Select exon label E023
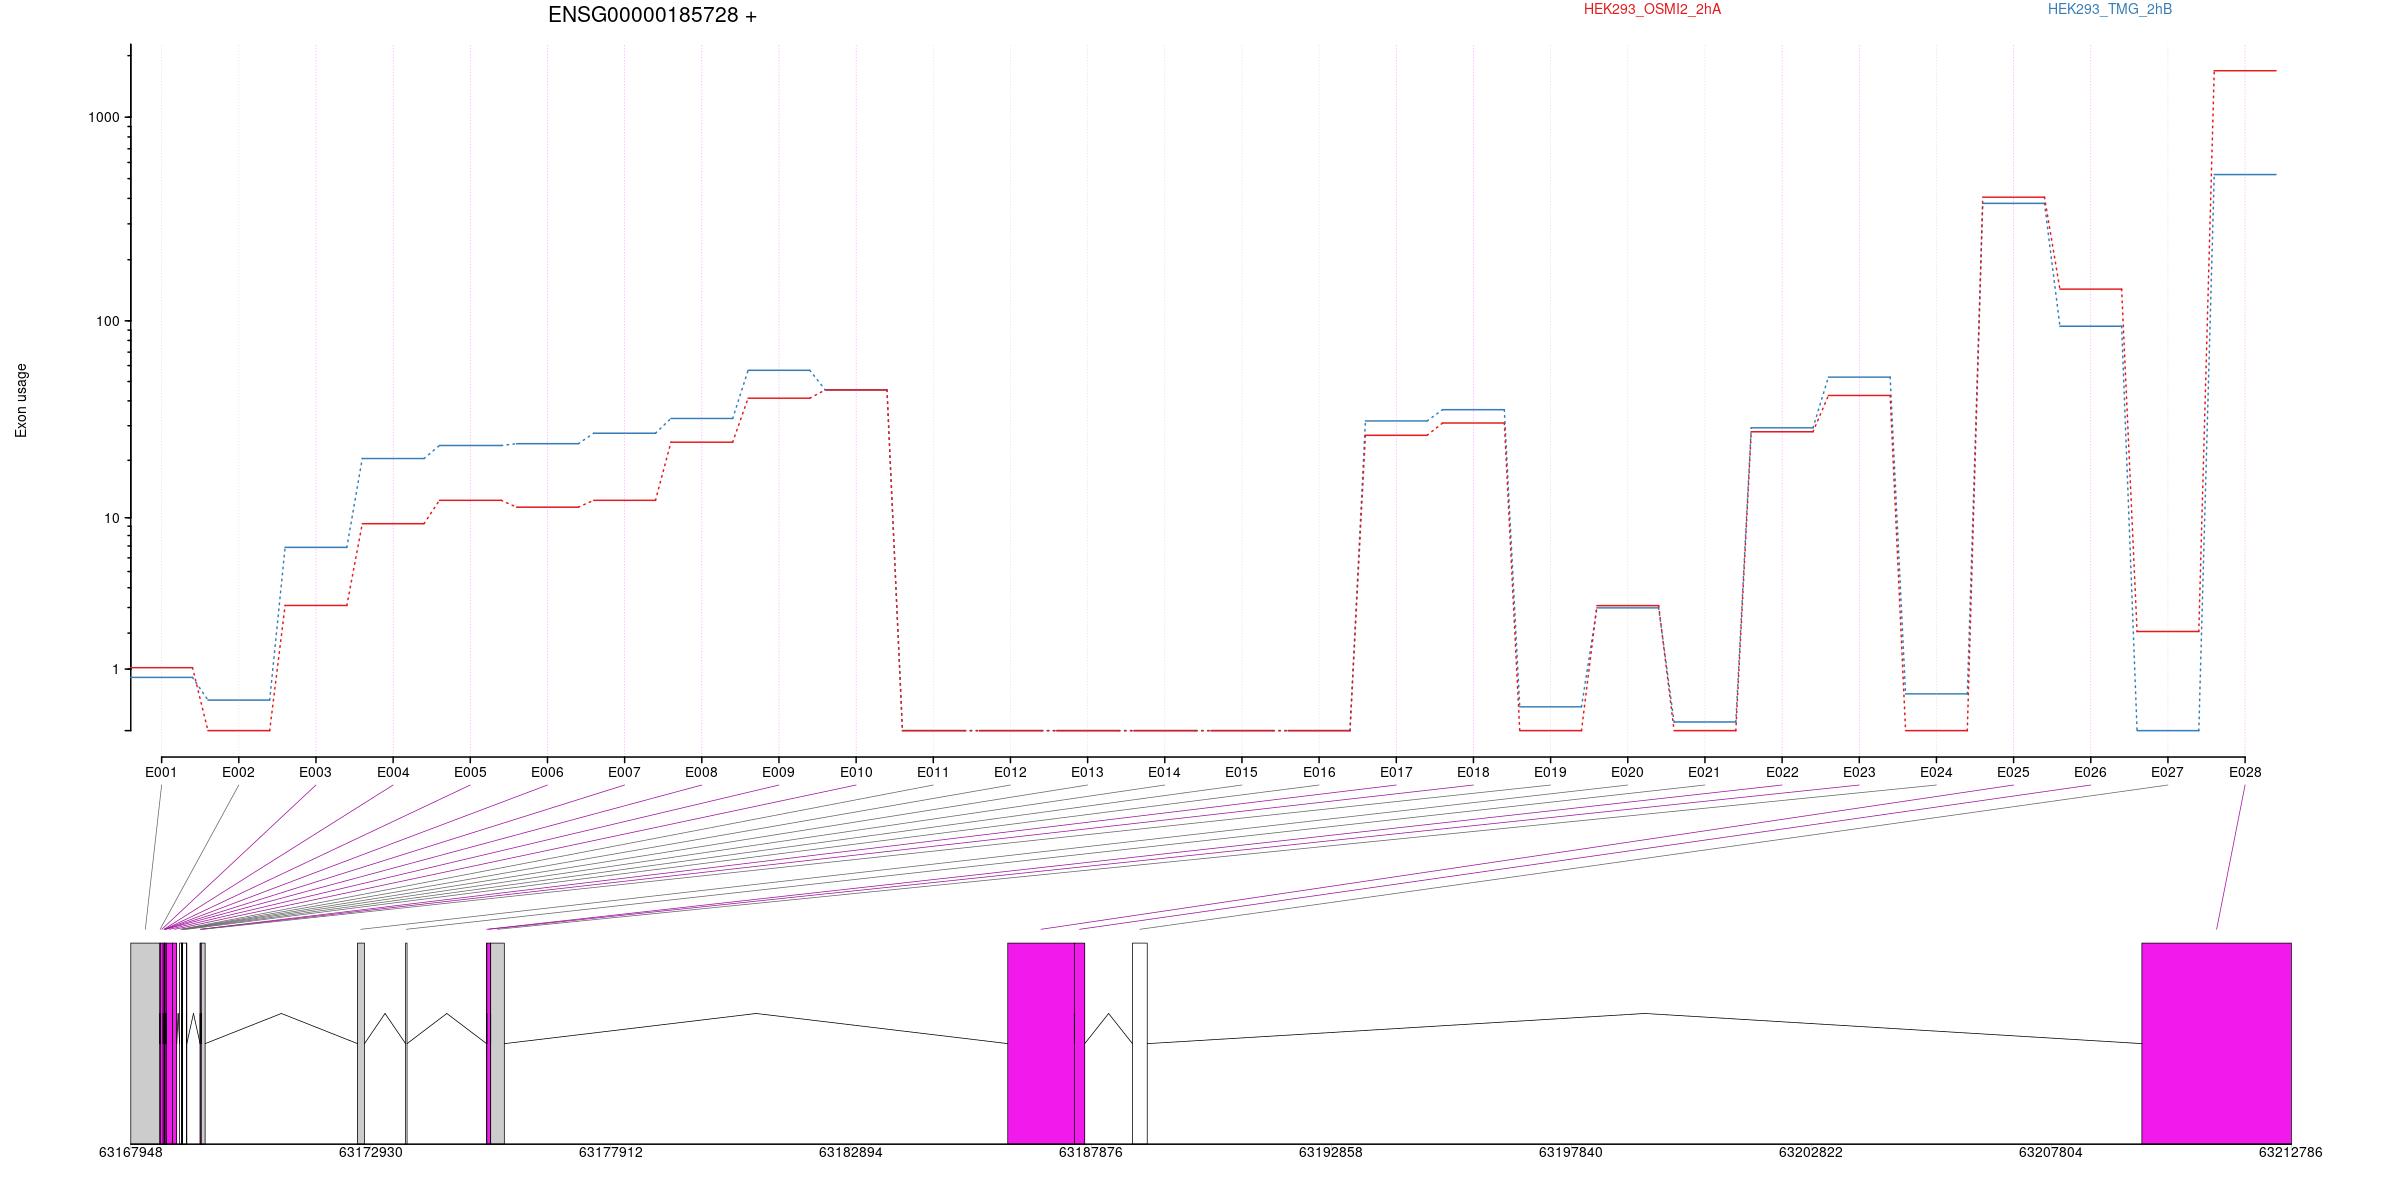Viewport: 2400px width, 1200px height. 1859,772
